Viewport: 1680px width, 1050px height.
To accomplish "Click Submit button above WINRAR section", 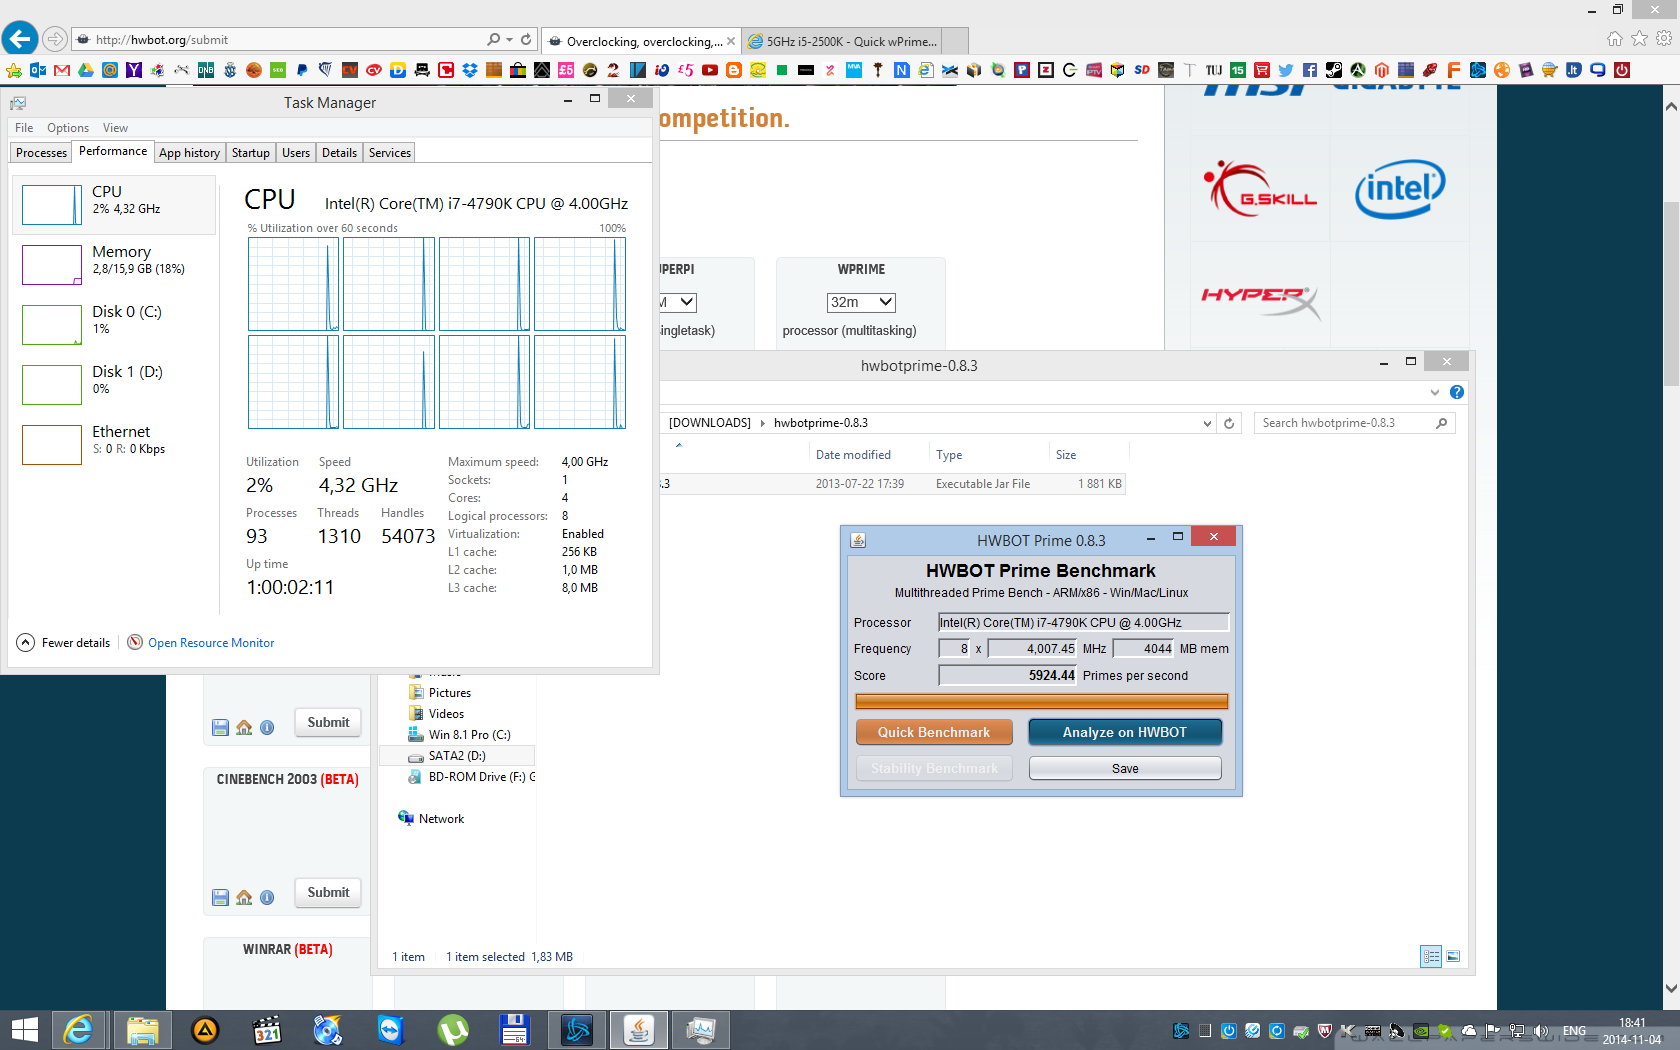I will pyautogui.click(x=328, y=892).
